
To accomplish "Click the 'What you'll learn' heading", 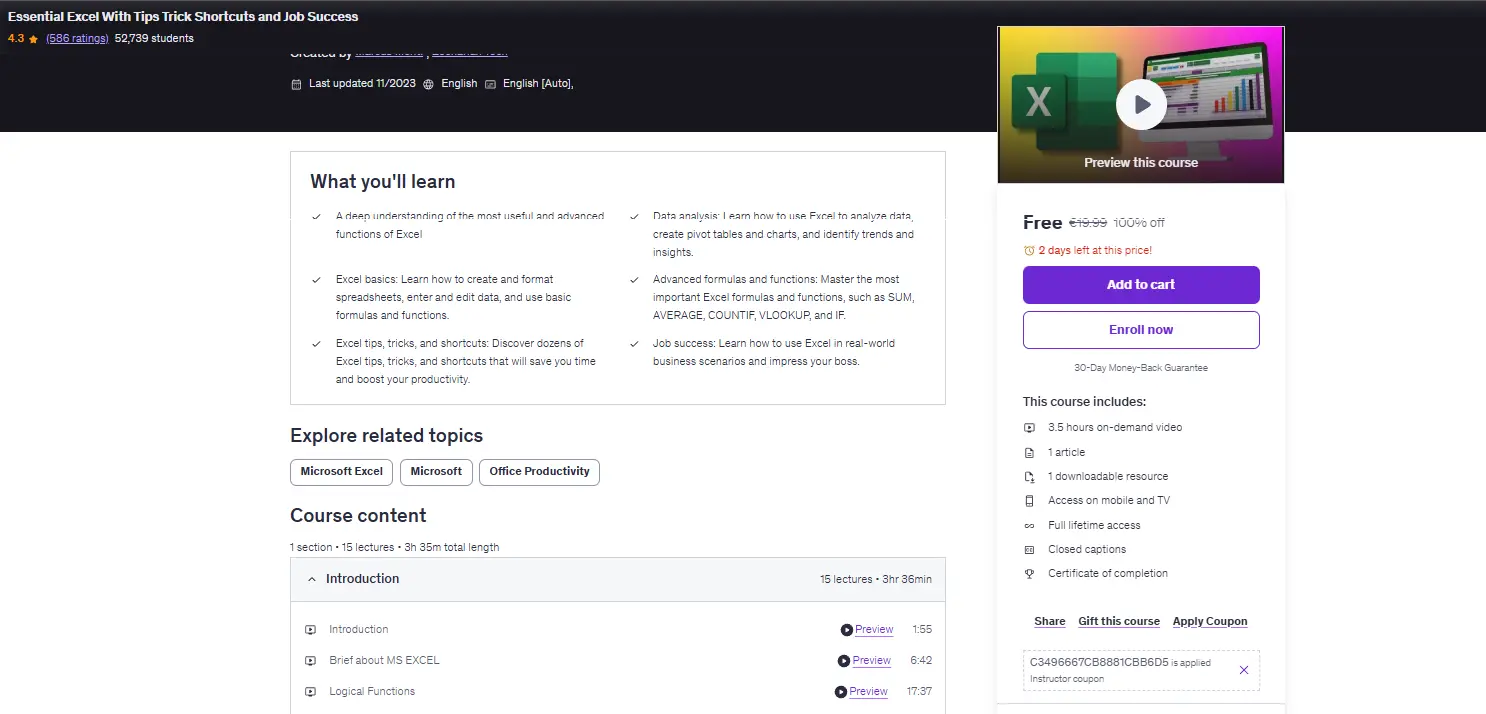I will point(383,182).
